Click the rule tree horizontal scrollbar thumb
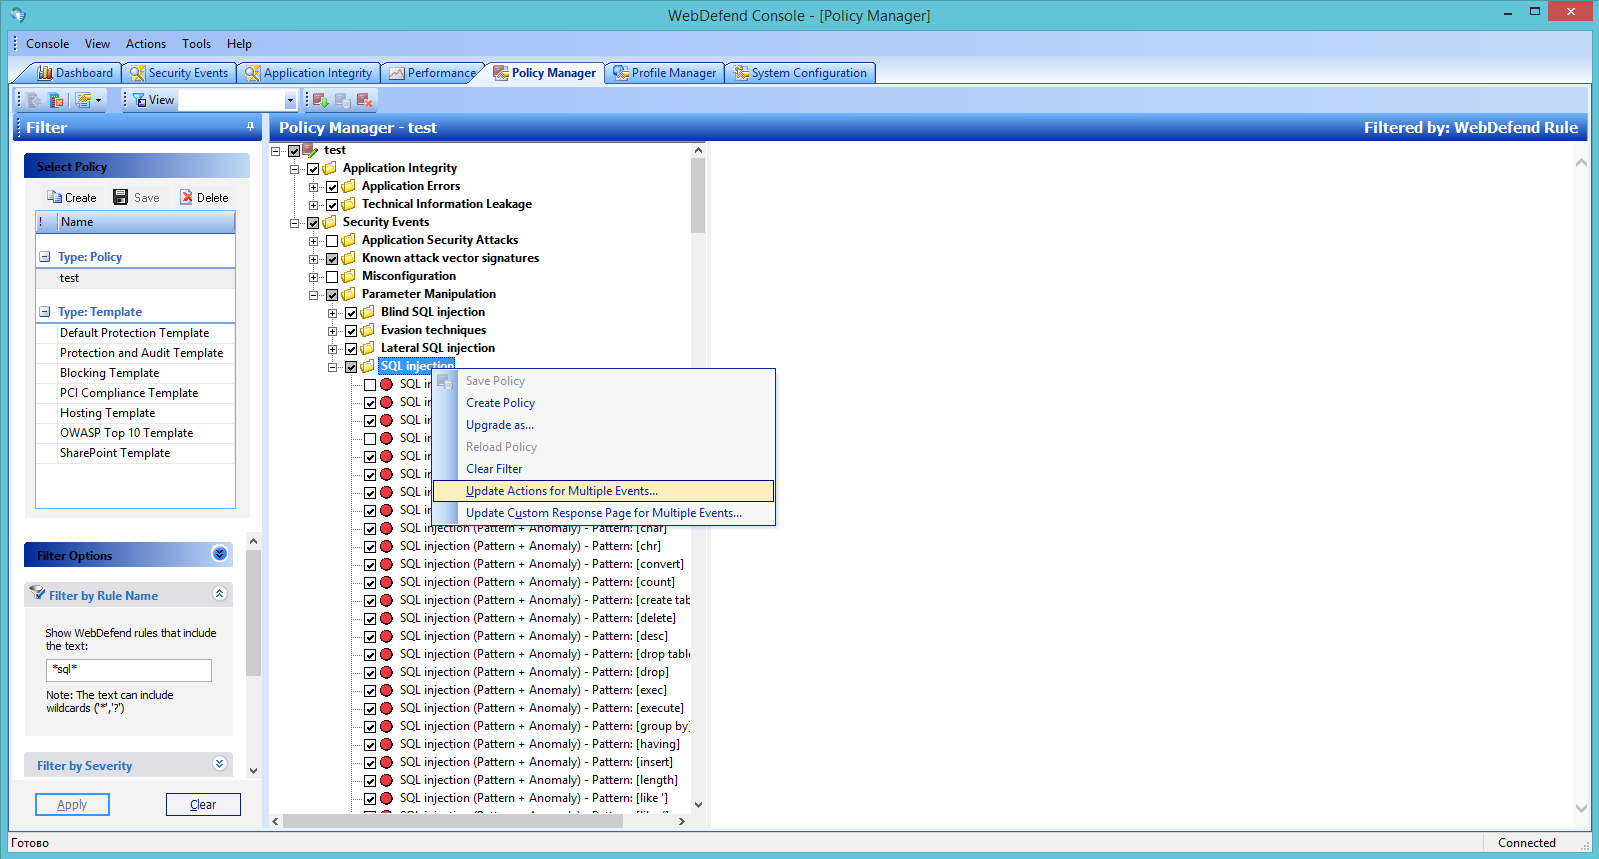 (x=453, y=821)
